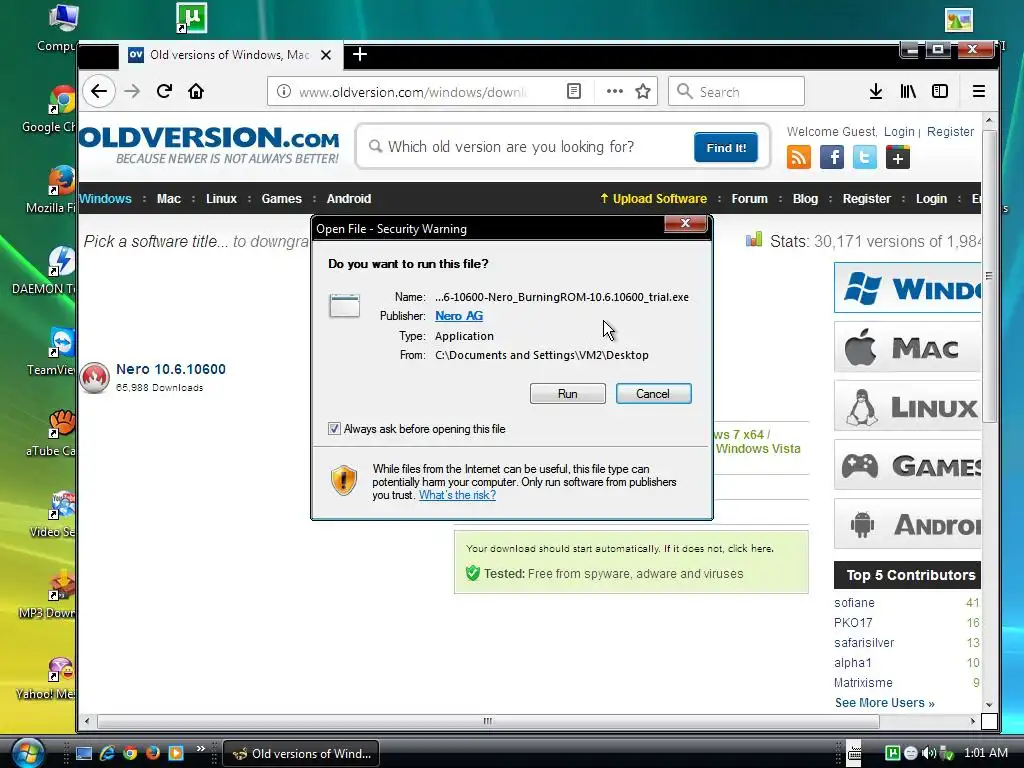Click Upload Software in nav bar

tap(654, 199)
